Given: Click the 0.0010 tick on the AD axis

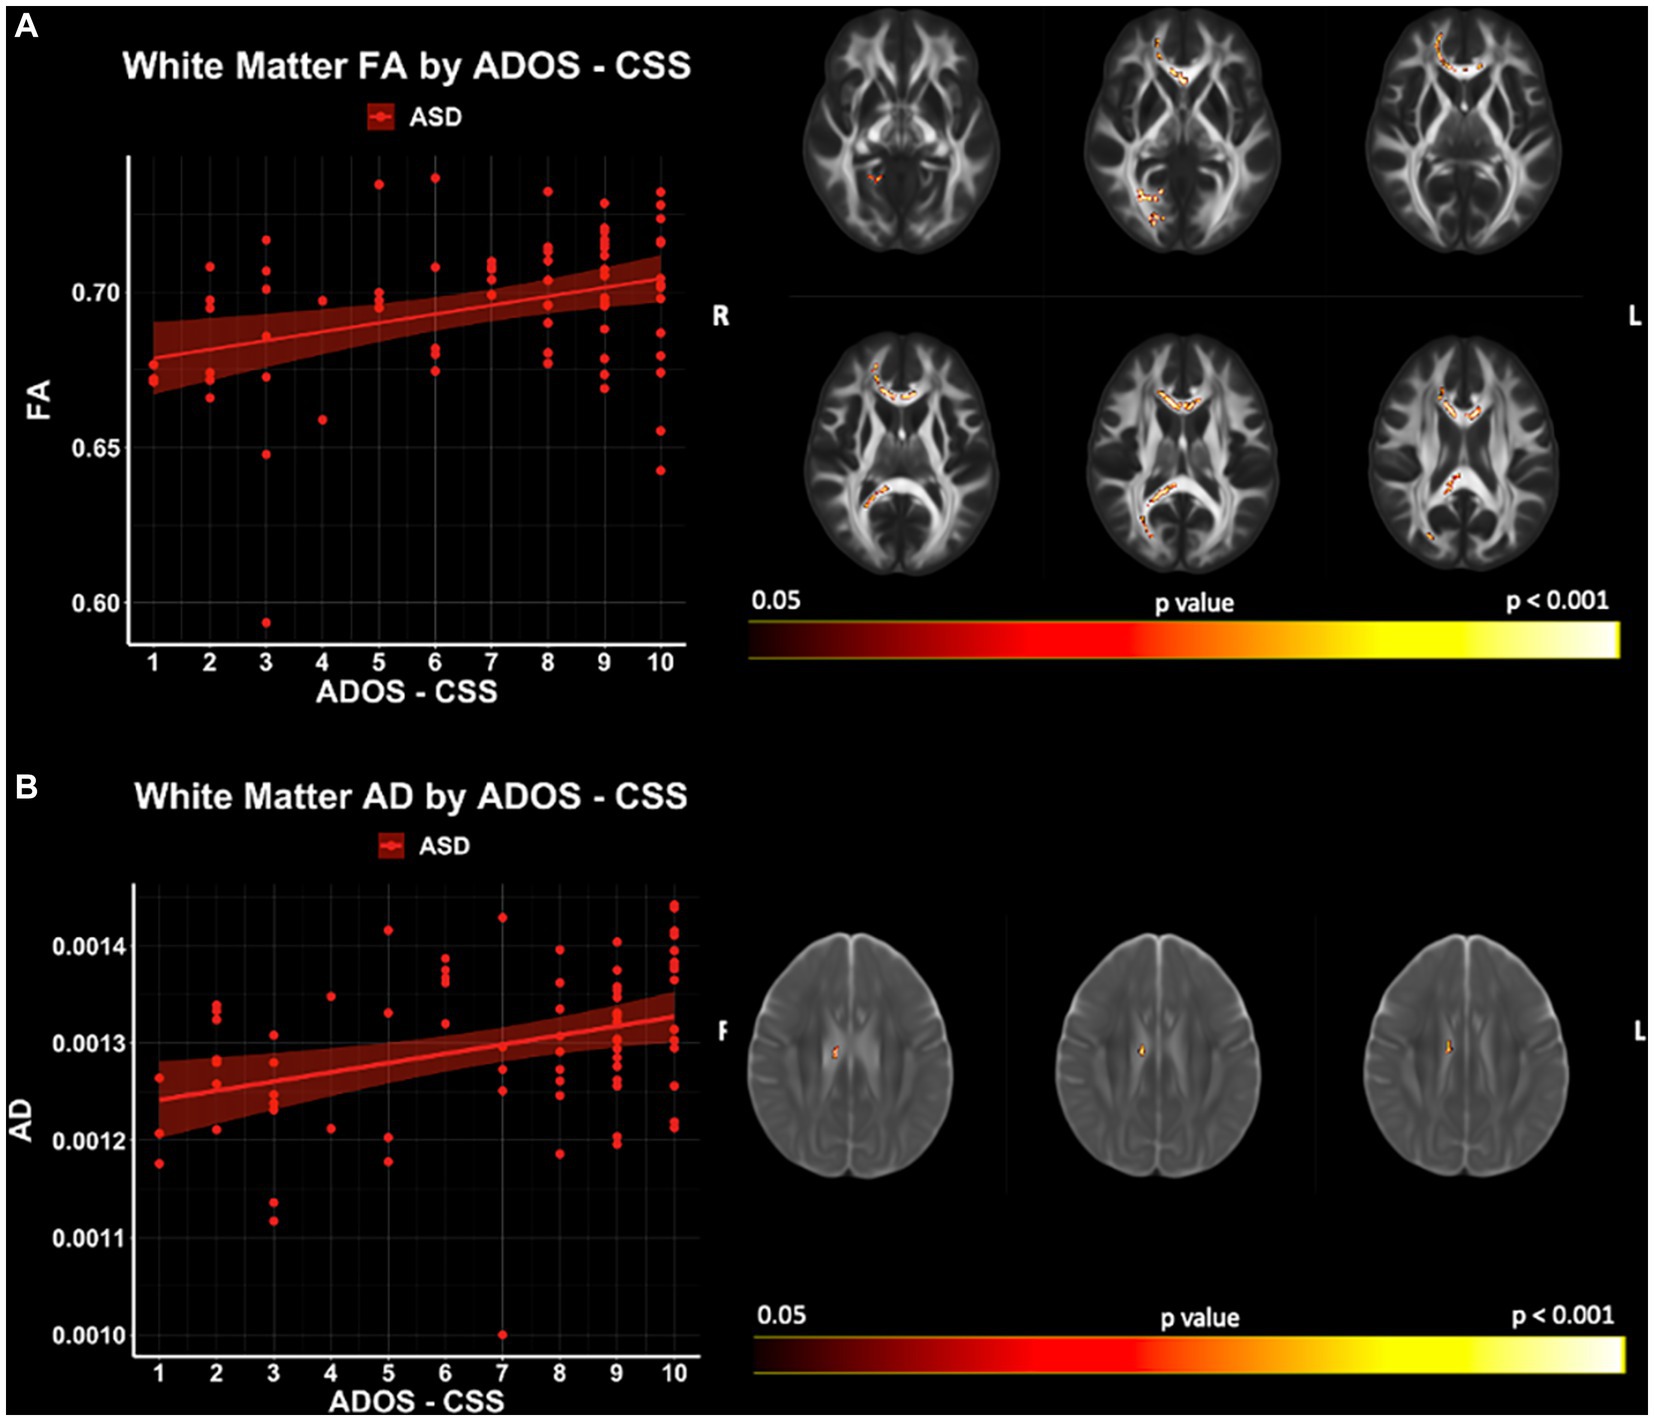Looking at the screenshot, I should pyautogui.click(x=90, y=1335).
